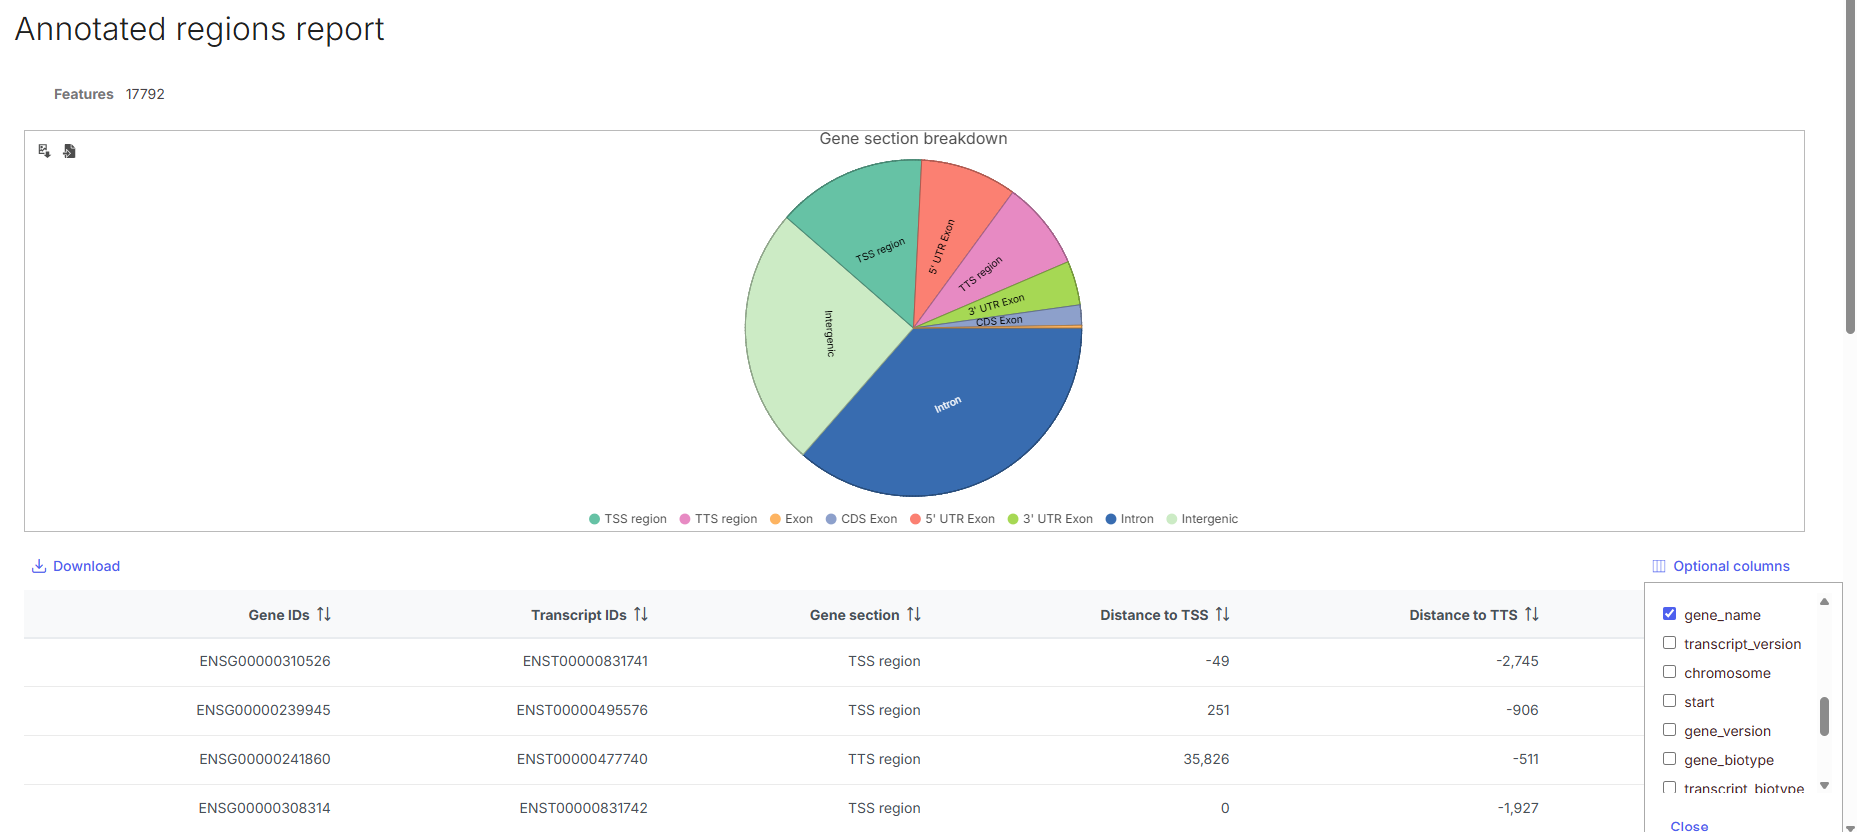Click the Download link above table
Image resolution: width=1857 pixels, height=832 pixels.
click(76, 566)
